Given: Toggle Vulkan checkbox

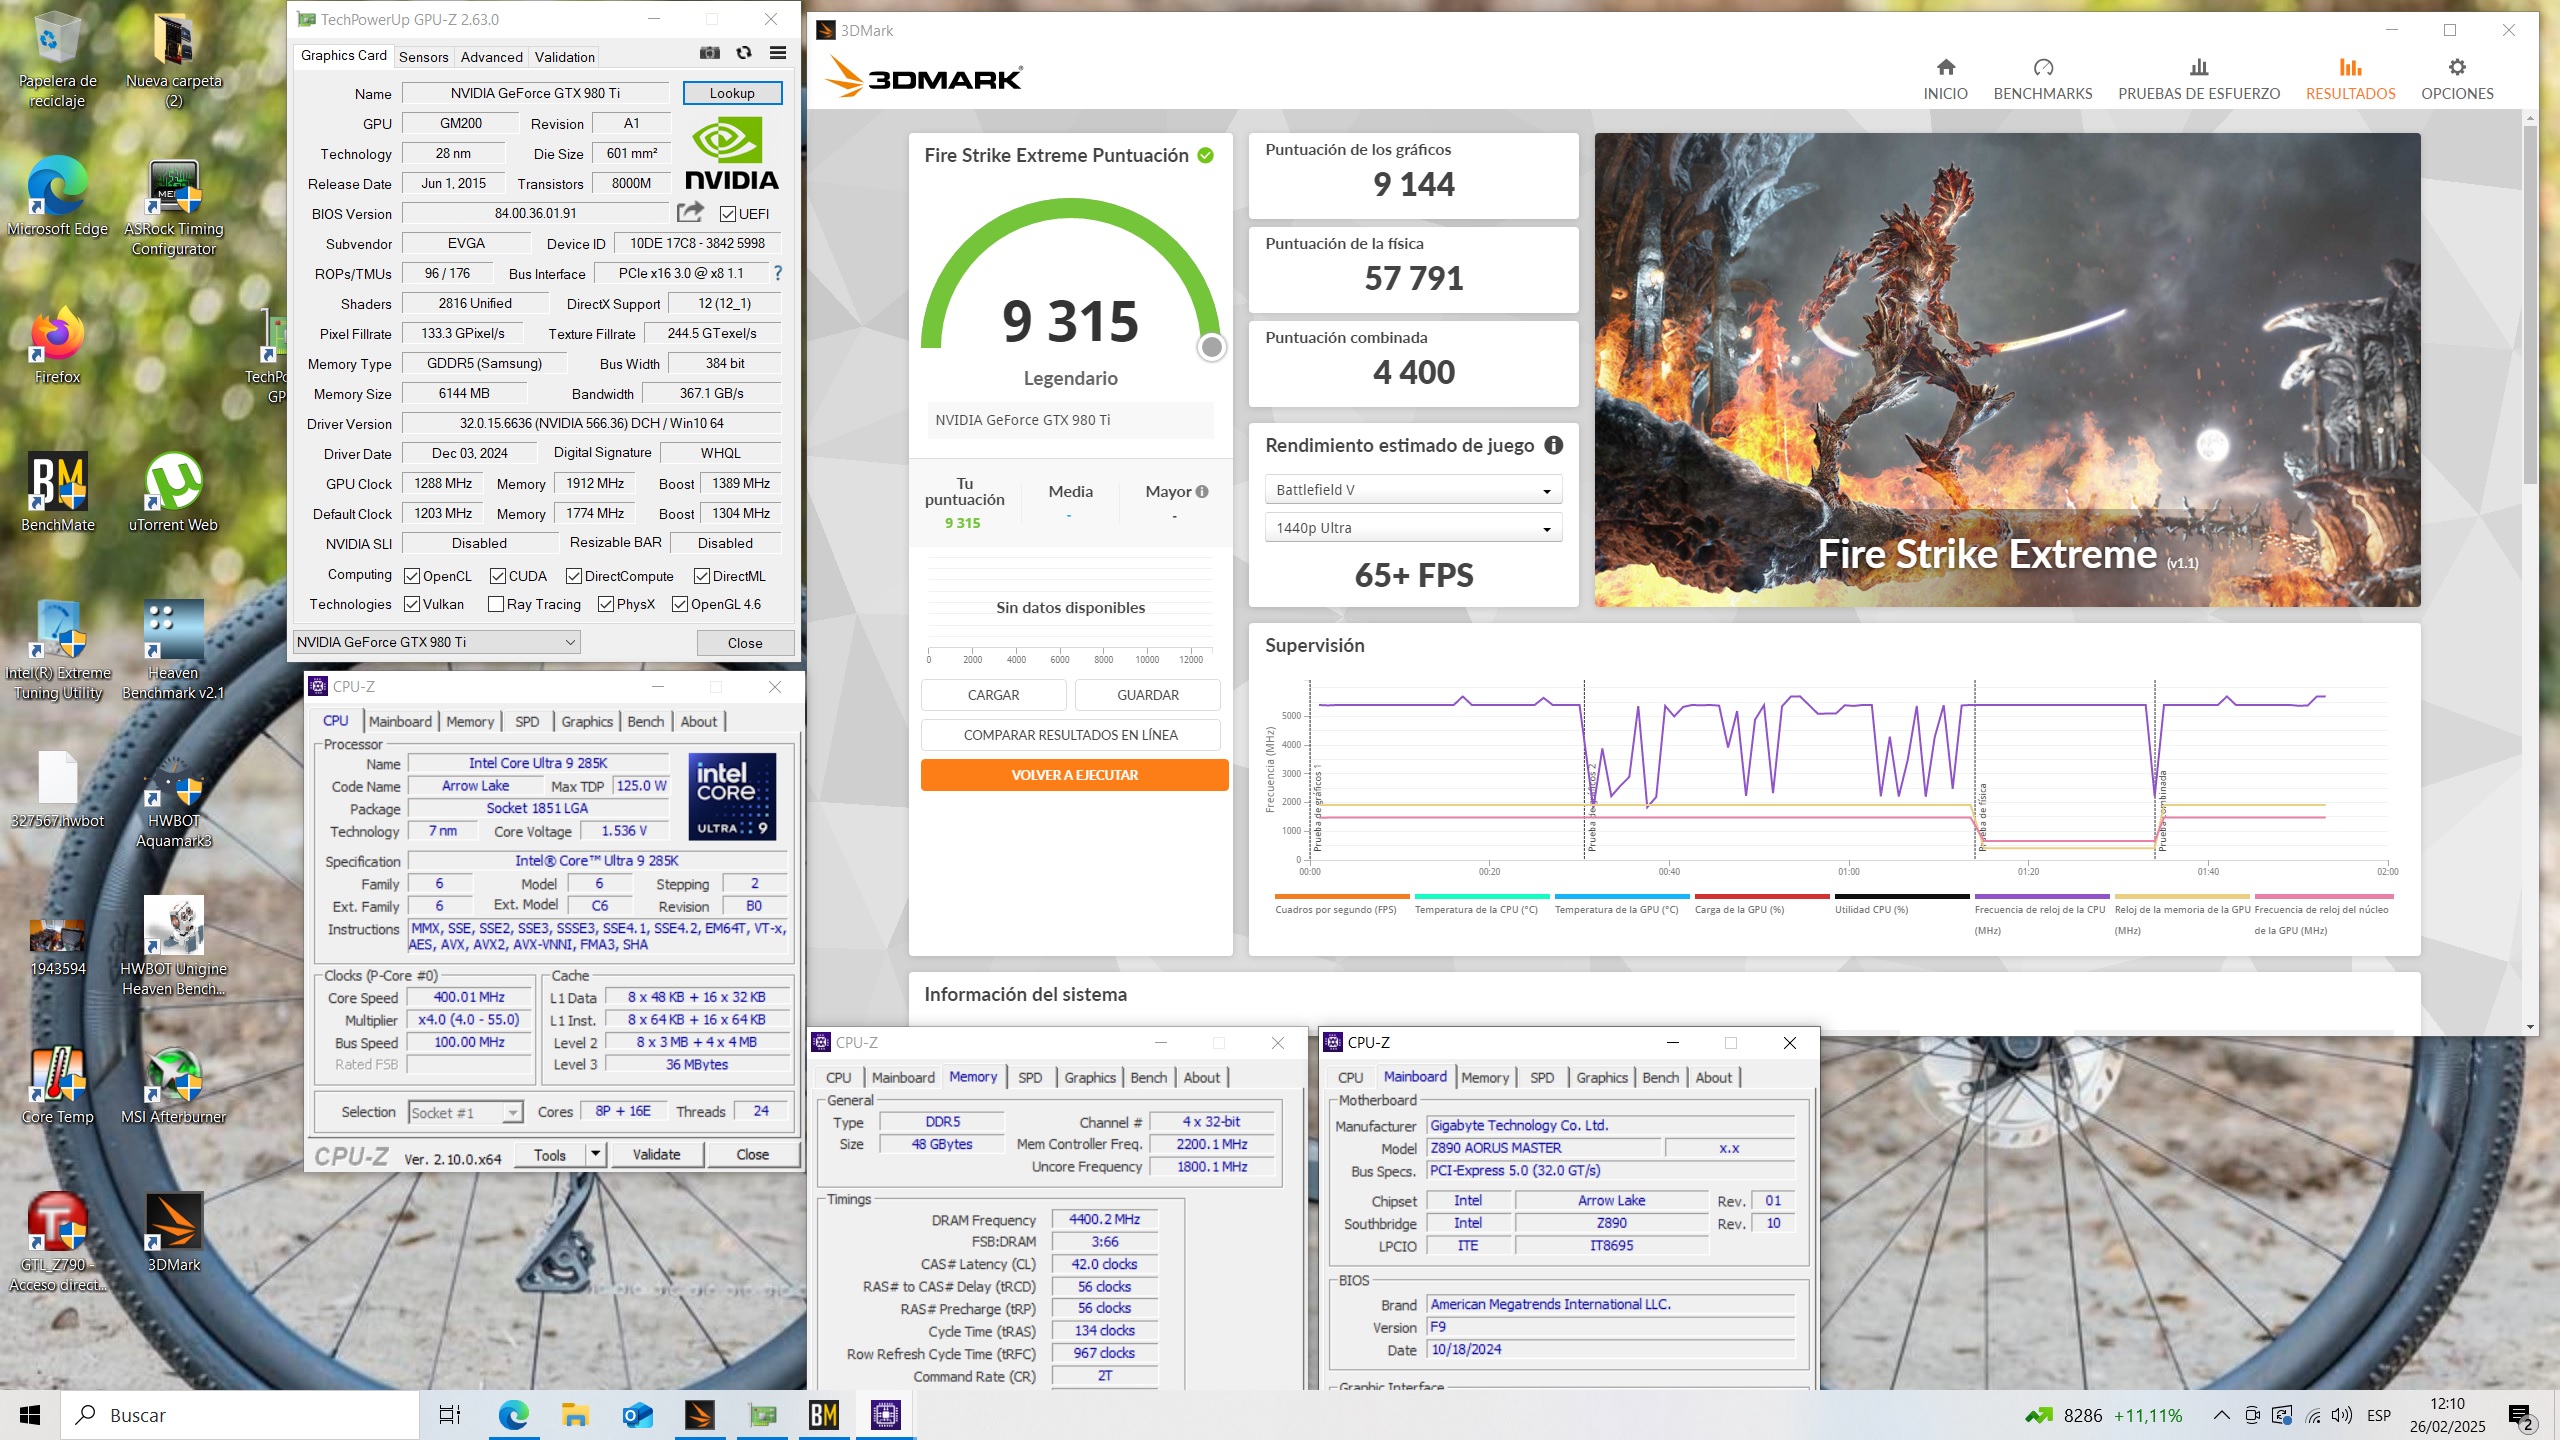Looking at the screenshot, I should [x=411, y=604].
